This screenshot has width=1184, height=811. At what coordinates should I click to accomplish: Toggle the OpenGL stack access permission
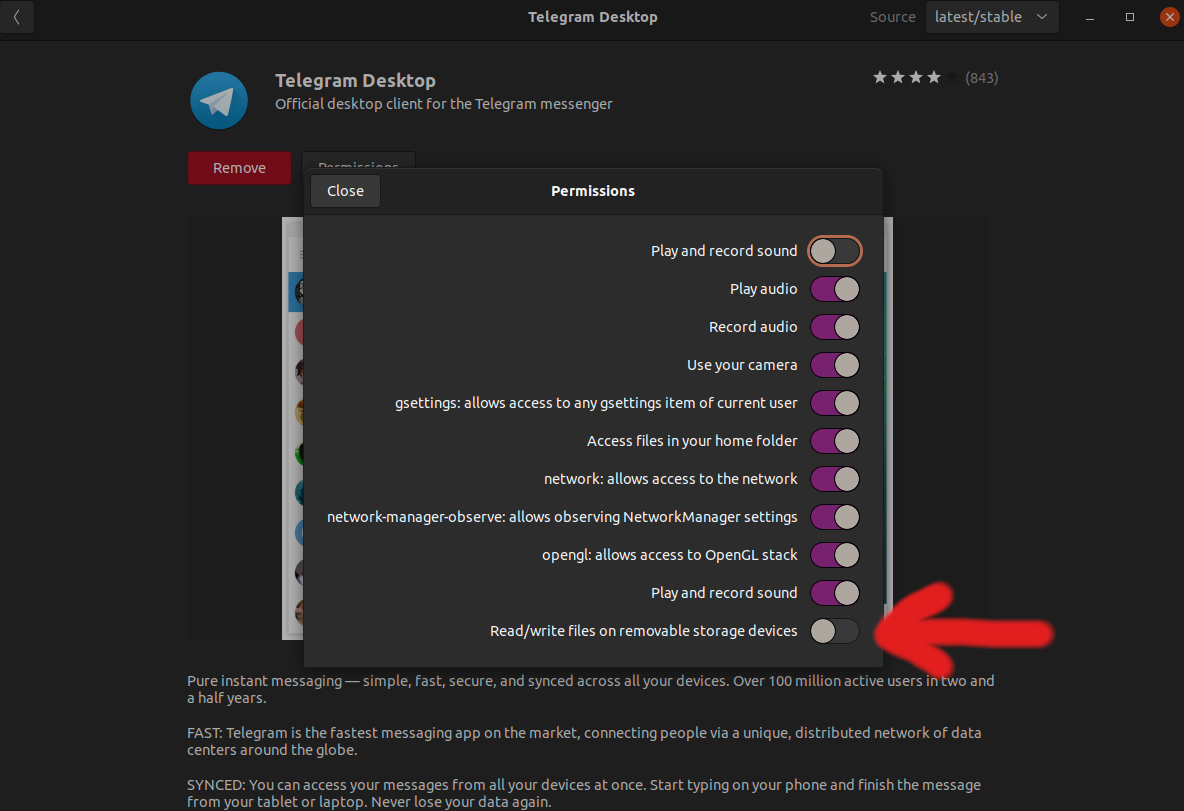click(835, 555)
